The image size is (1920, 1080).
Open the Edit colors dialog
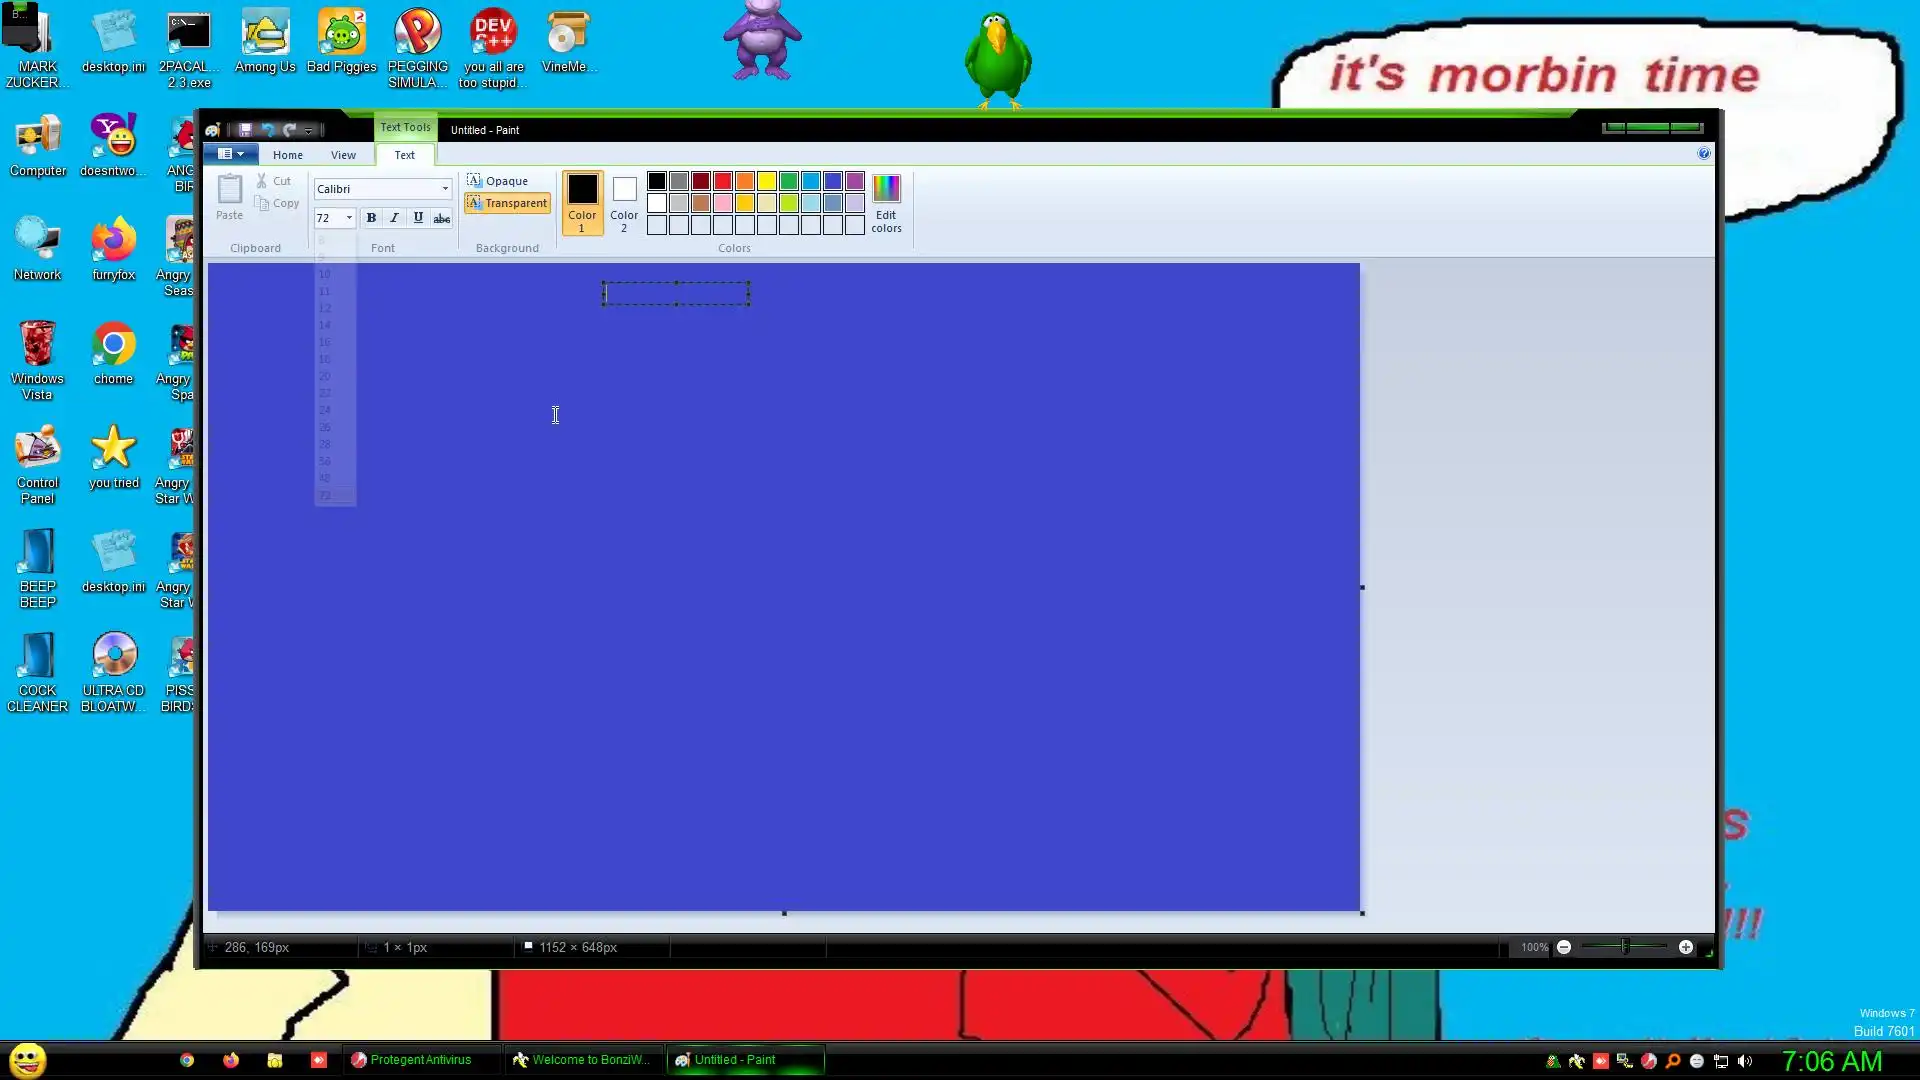click(886, 204)
